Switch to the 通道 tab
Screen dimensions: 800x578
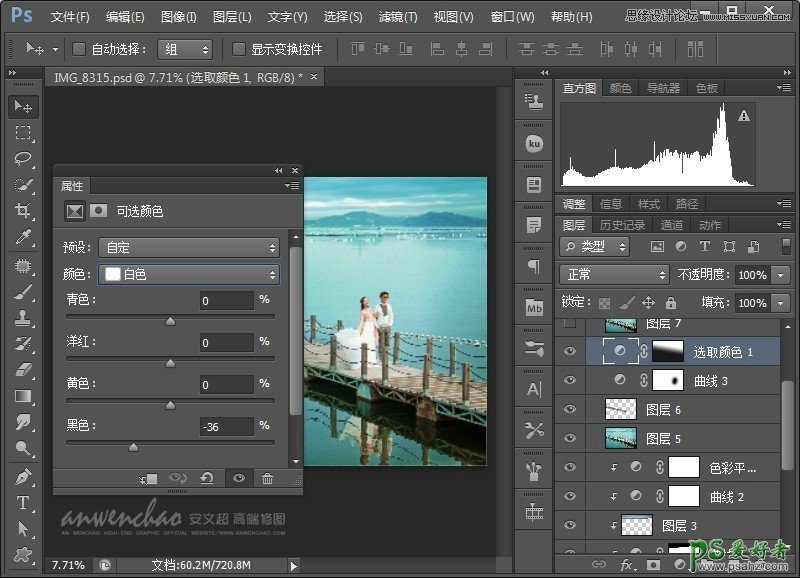tap(672, 225)
